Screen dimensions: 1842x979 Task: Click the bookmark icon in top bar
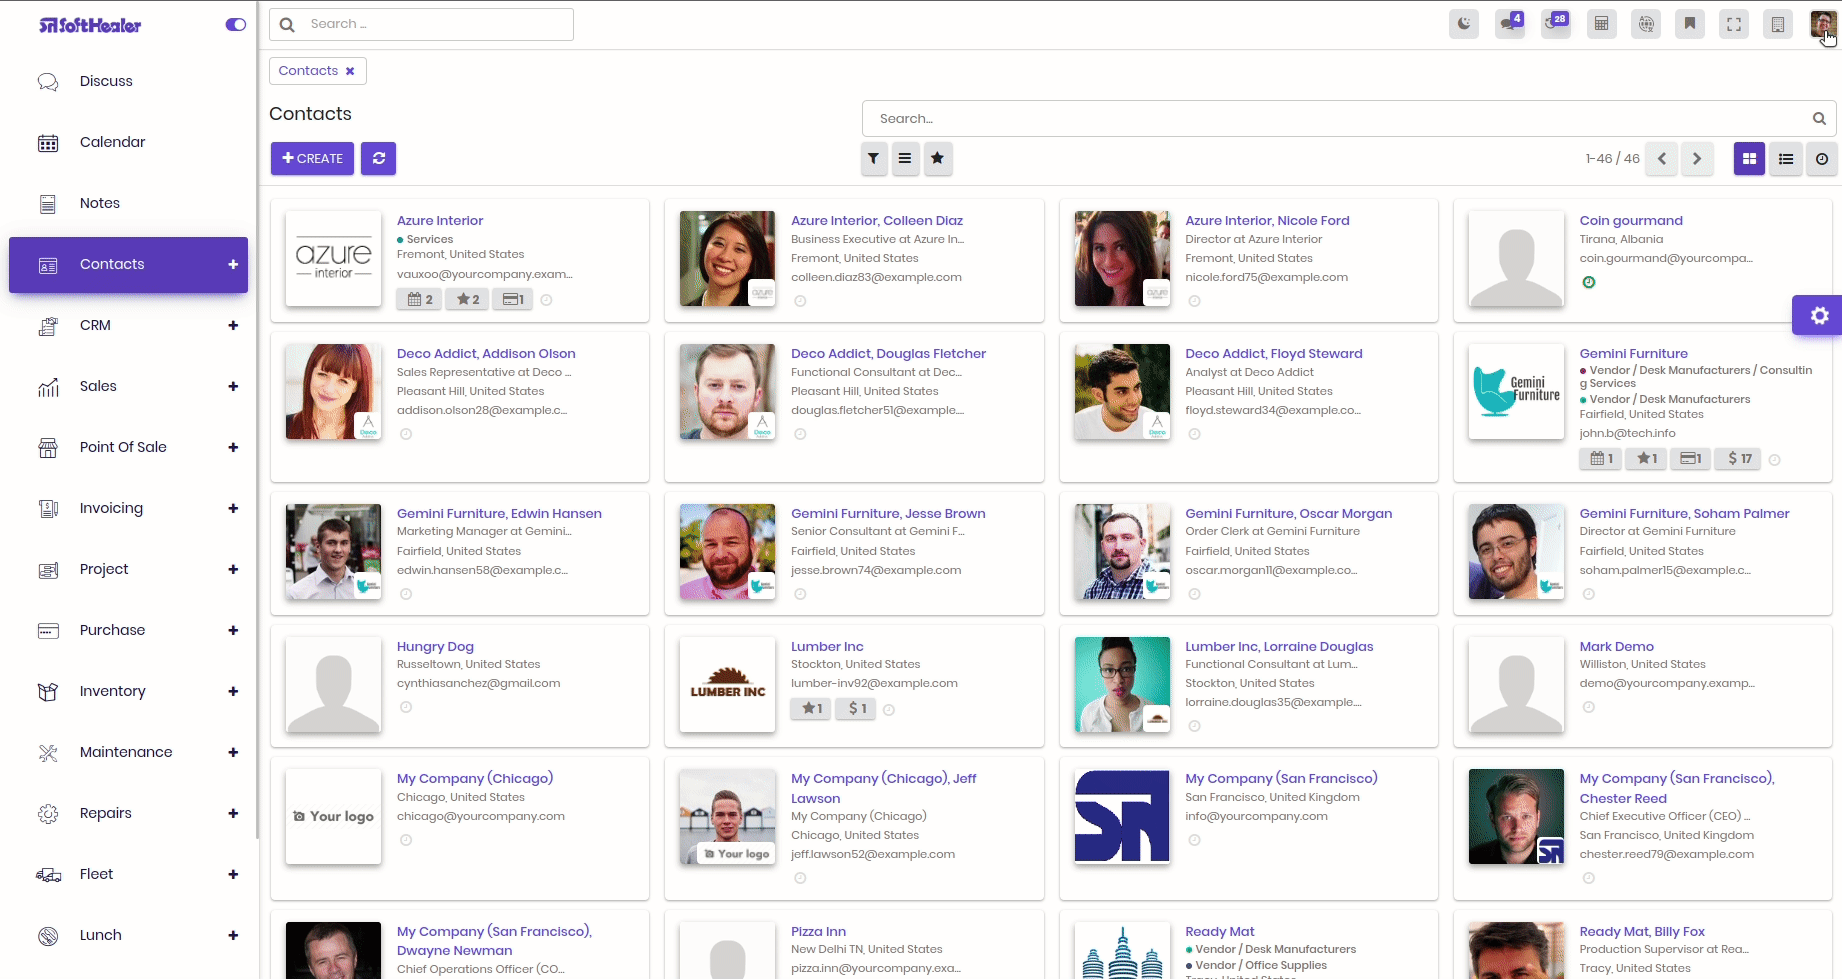pos(1690,24)
